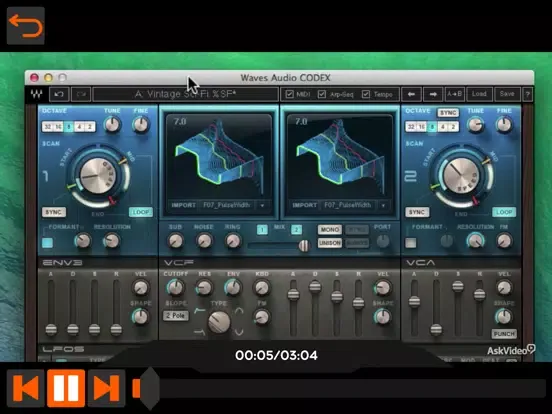Click the left wavetable 3D display
552x414 pixels.
tap(219, 157)
